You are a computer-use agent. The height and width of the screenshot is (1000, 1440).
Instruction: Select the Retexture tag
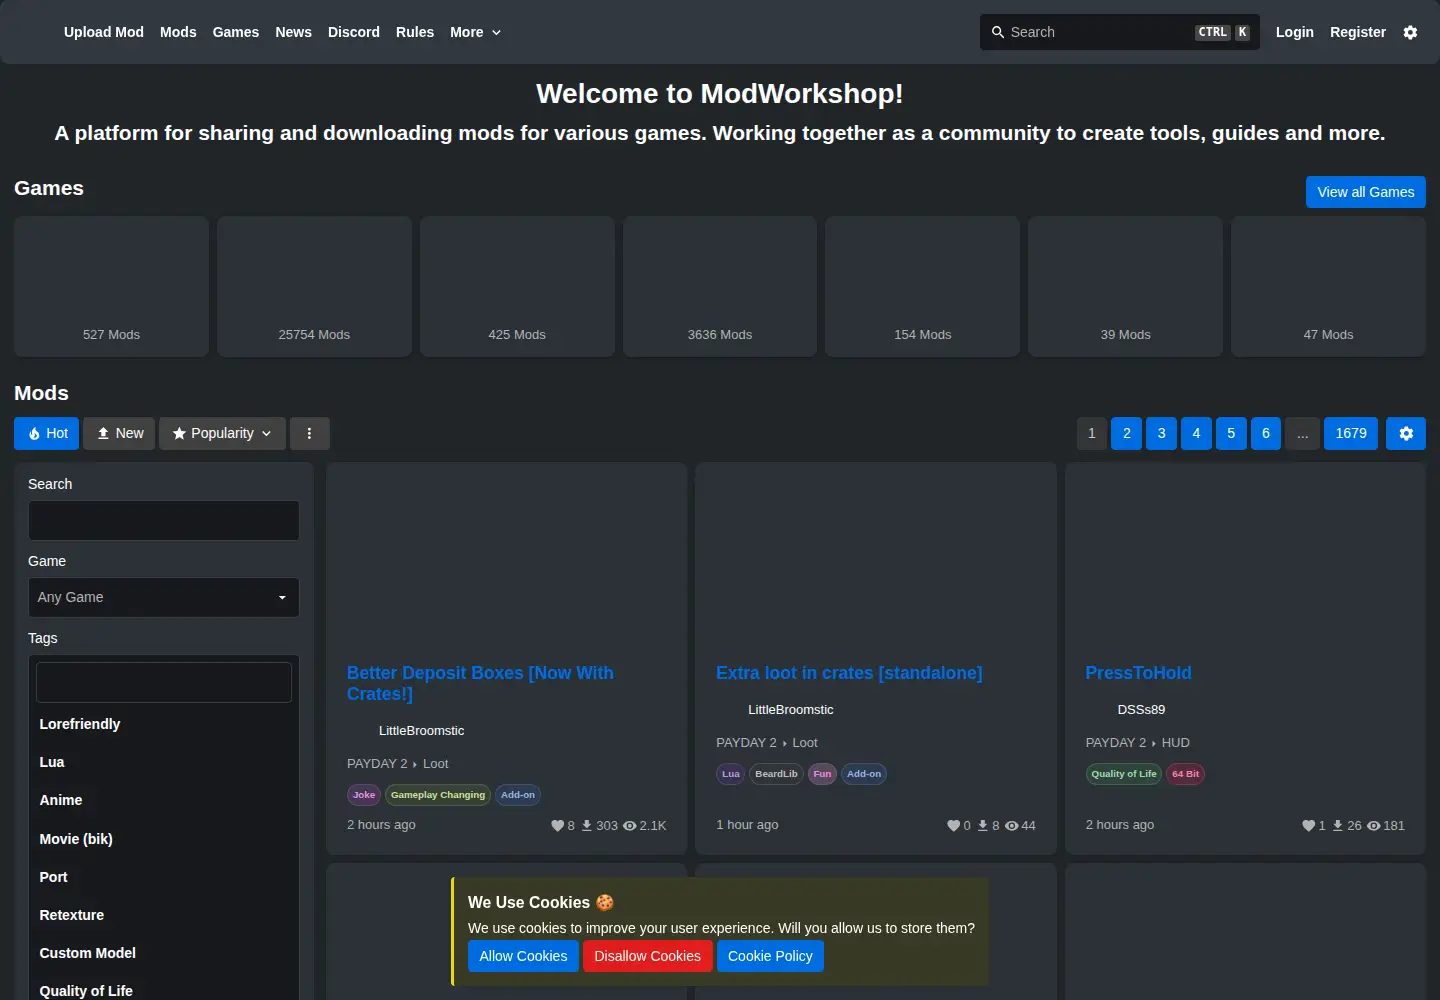tap(164, 915)
